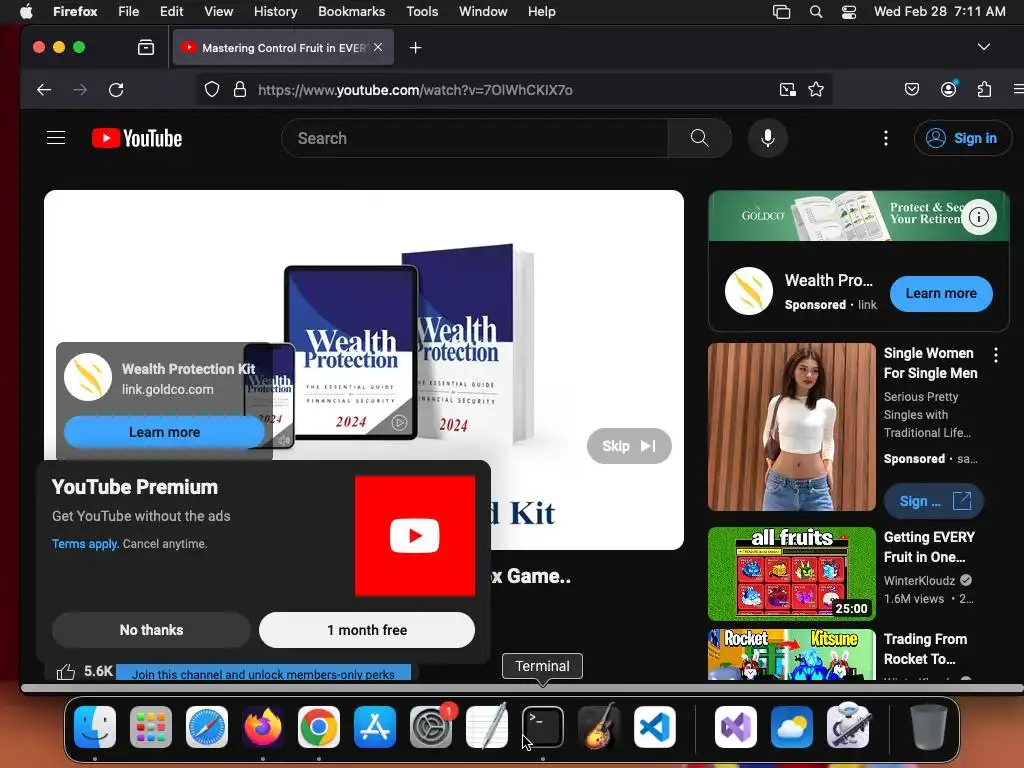
Task: Open tracking protection shield icon
Action: click(212, 89)
